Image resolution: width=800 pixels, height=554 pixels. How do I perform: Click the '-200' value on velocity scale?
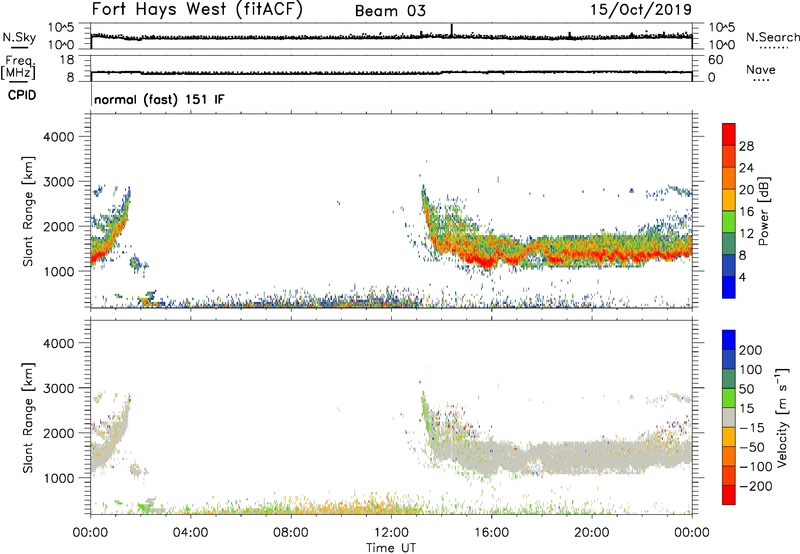pyautogui.click(x=754, y=486)
